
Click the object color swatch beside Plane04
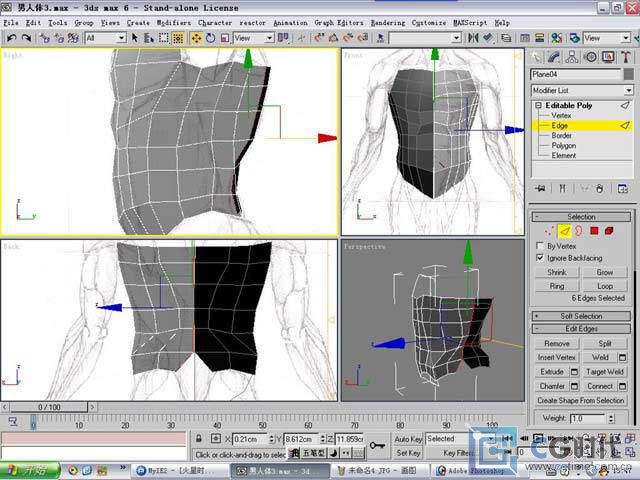(x=629, y=74)
